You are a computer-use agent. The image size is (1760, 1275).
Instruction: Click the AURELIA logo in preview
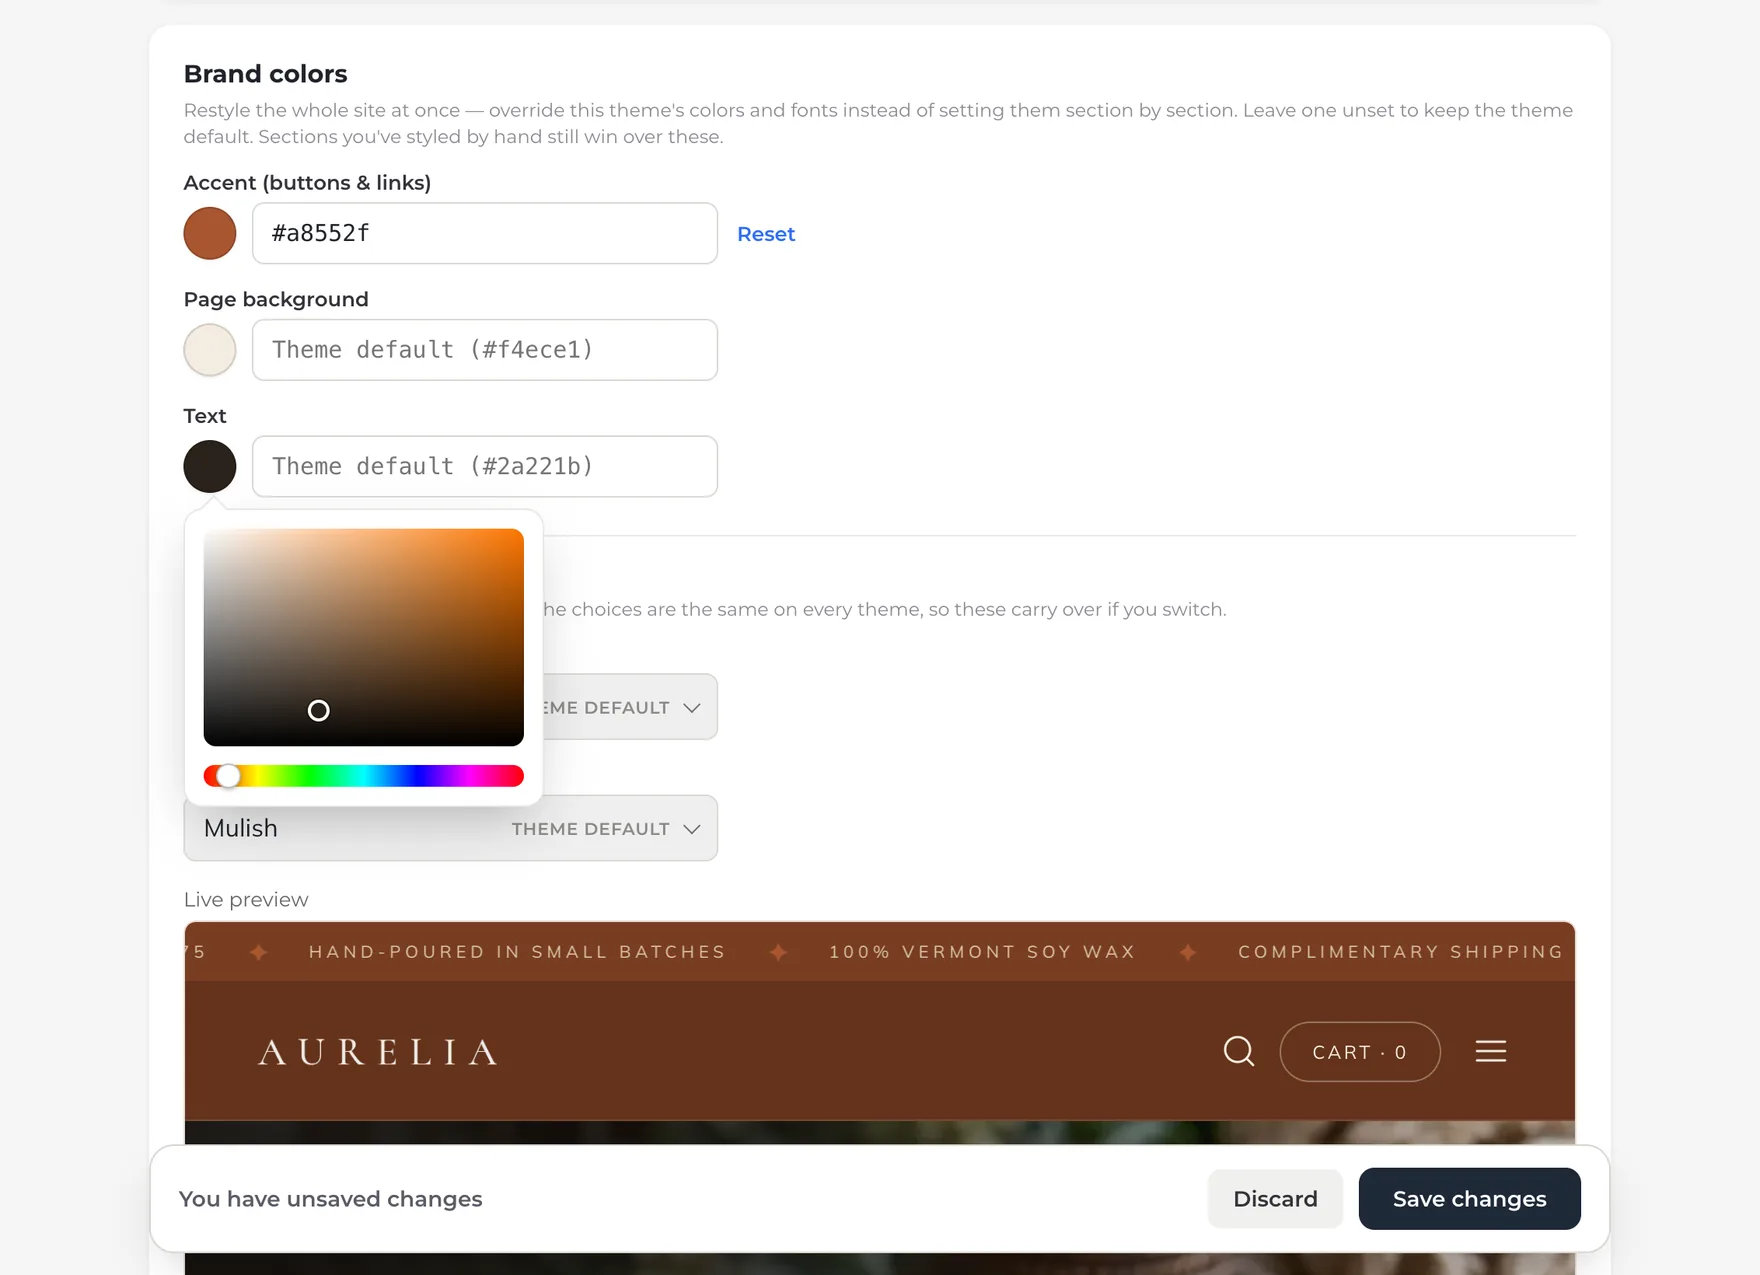[378, 1052]
